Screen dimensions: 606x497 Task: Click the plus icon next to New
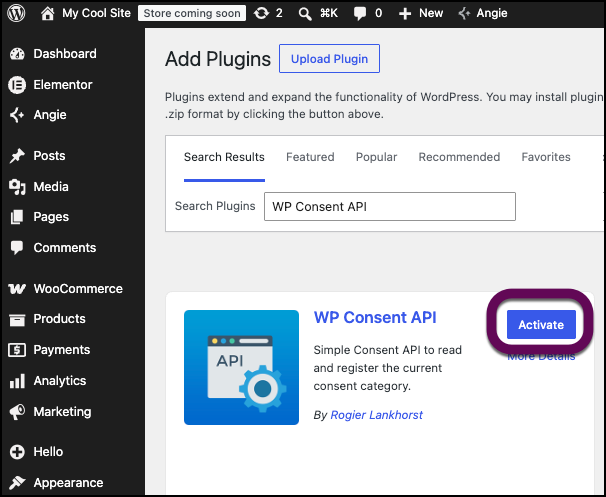point(405,14)
